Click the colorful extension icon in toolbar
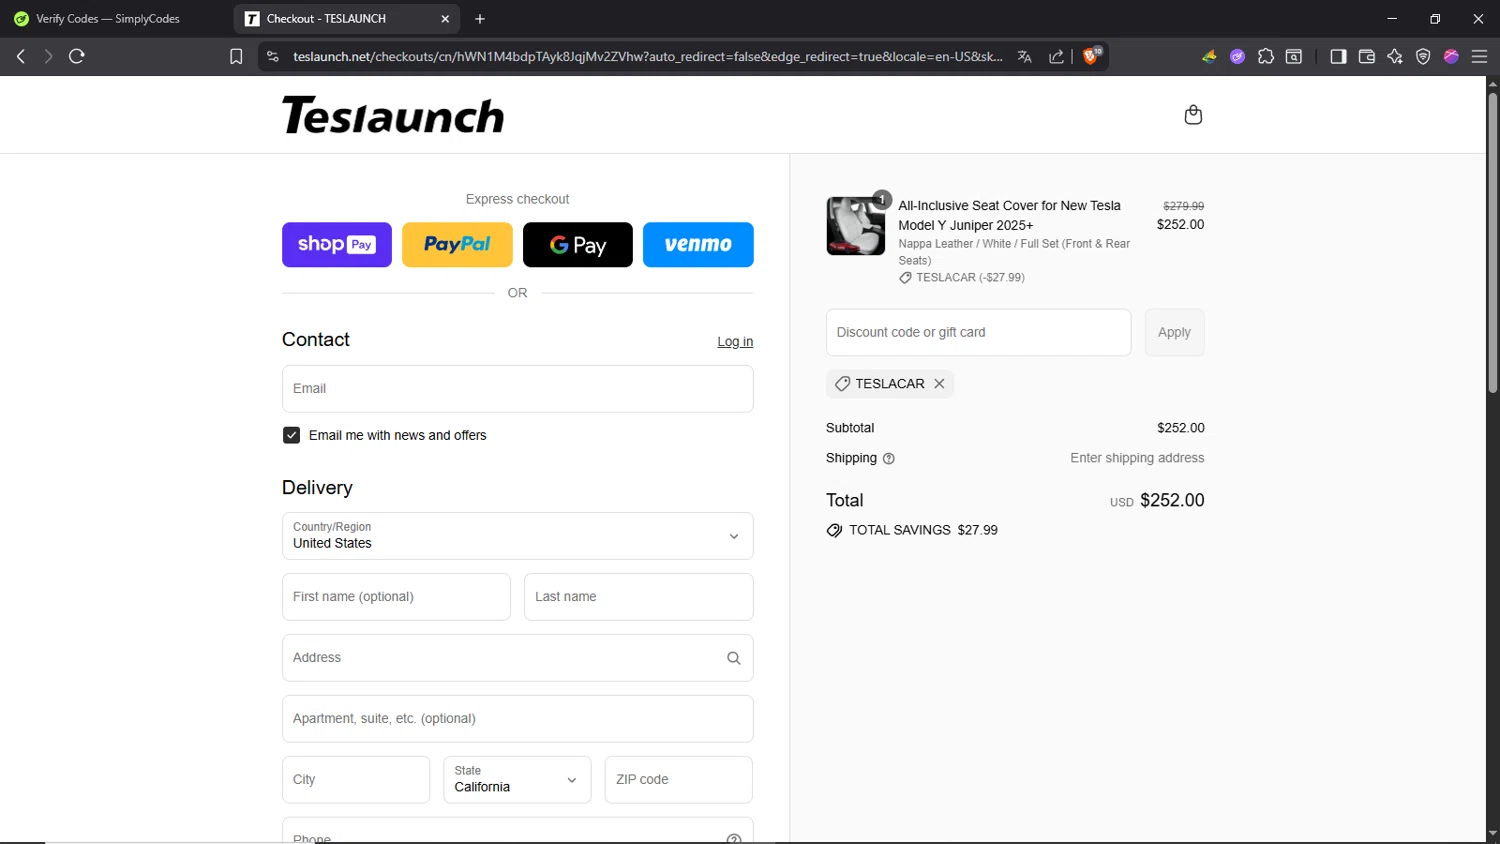 [1209, 57]
